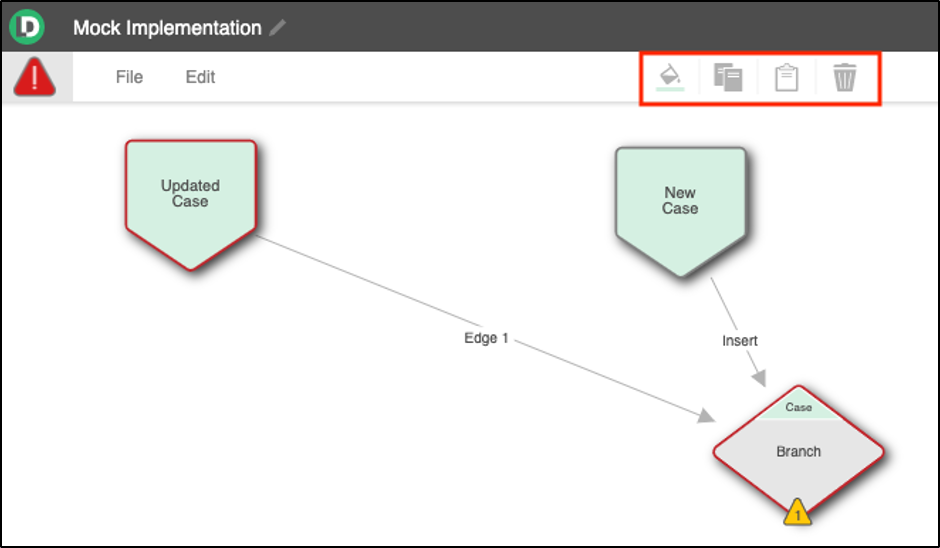
Task: Click the green D logo icon
Action: (x=27, y=26)
